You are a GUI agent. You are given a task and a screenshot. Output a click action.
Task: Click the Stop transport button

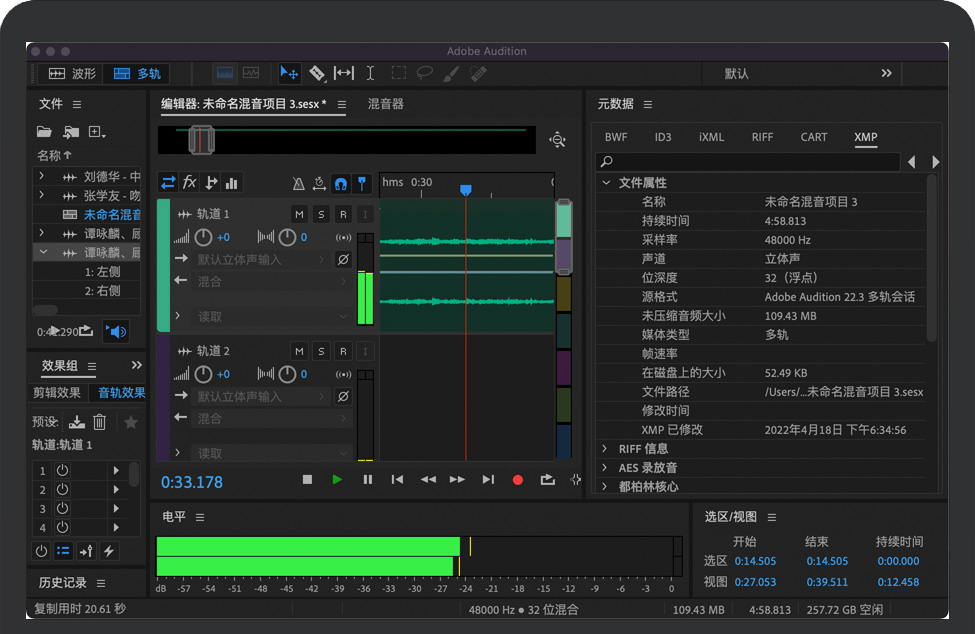click(307, 480)
